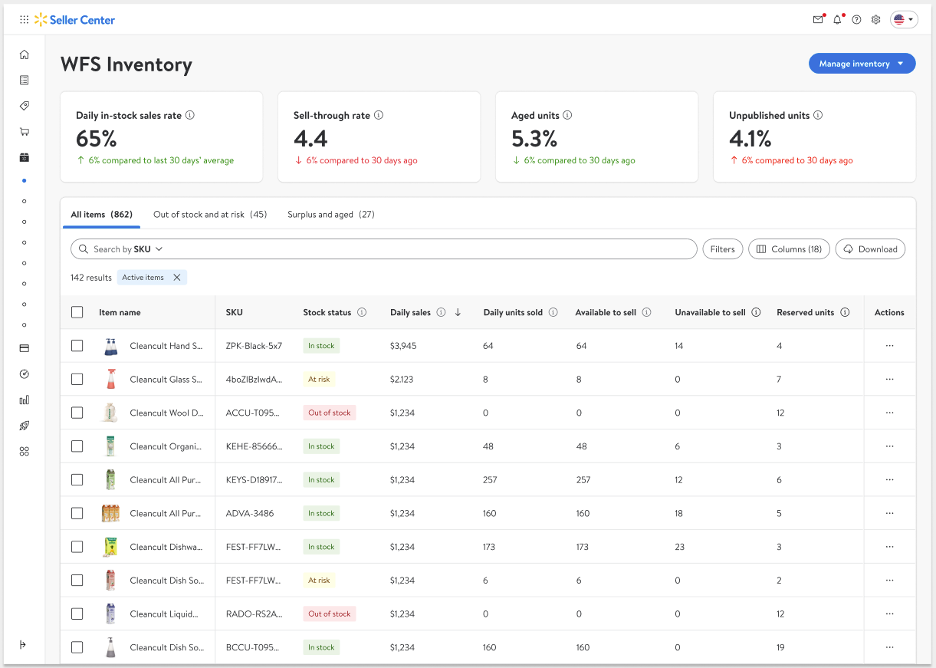936x668 pixels.
Task: Open the apps grid menu icon
Action: [x=24, y=20]
